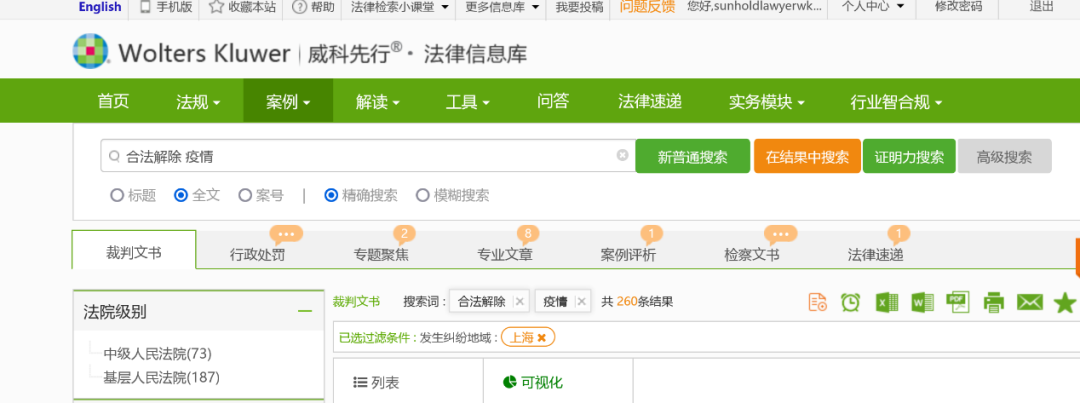Click 证明力搜索 button
The image size is (1080, 403).
(909, 156)
